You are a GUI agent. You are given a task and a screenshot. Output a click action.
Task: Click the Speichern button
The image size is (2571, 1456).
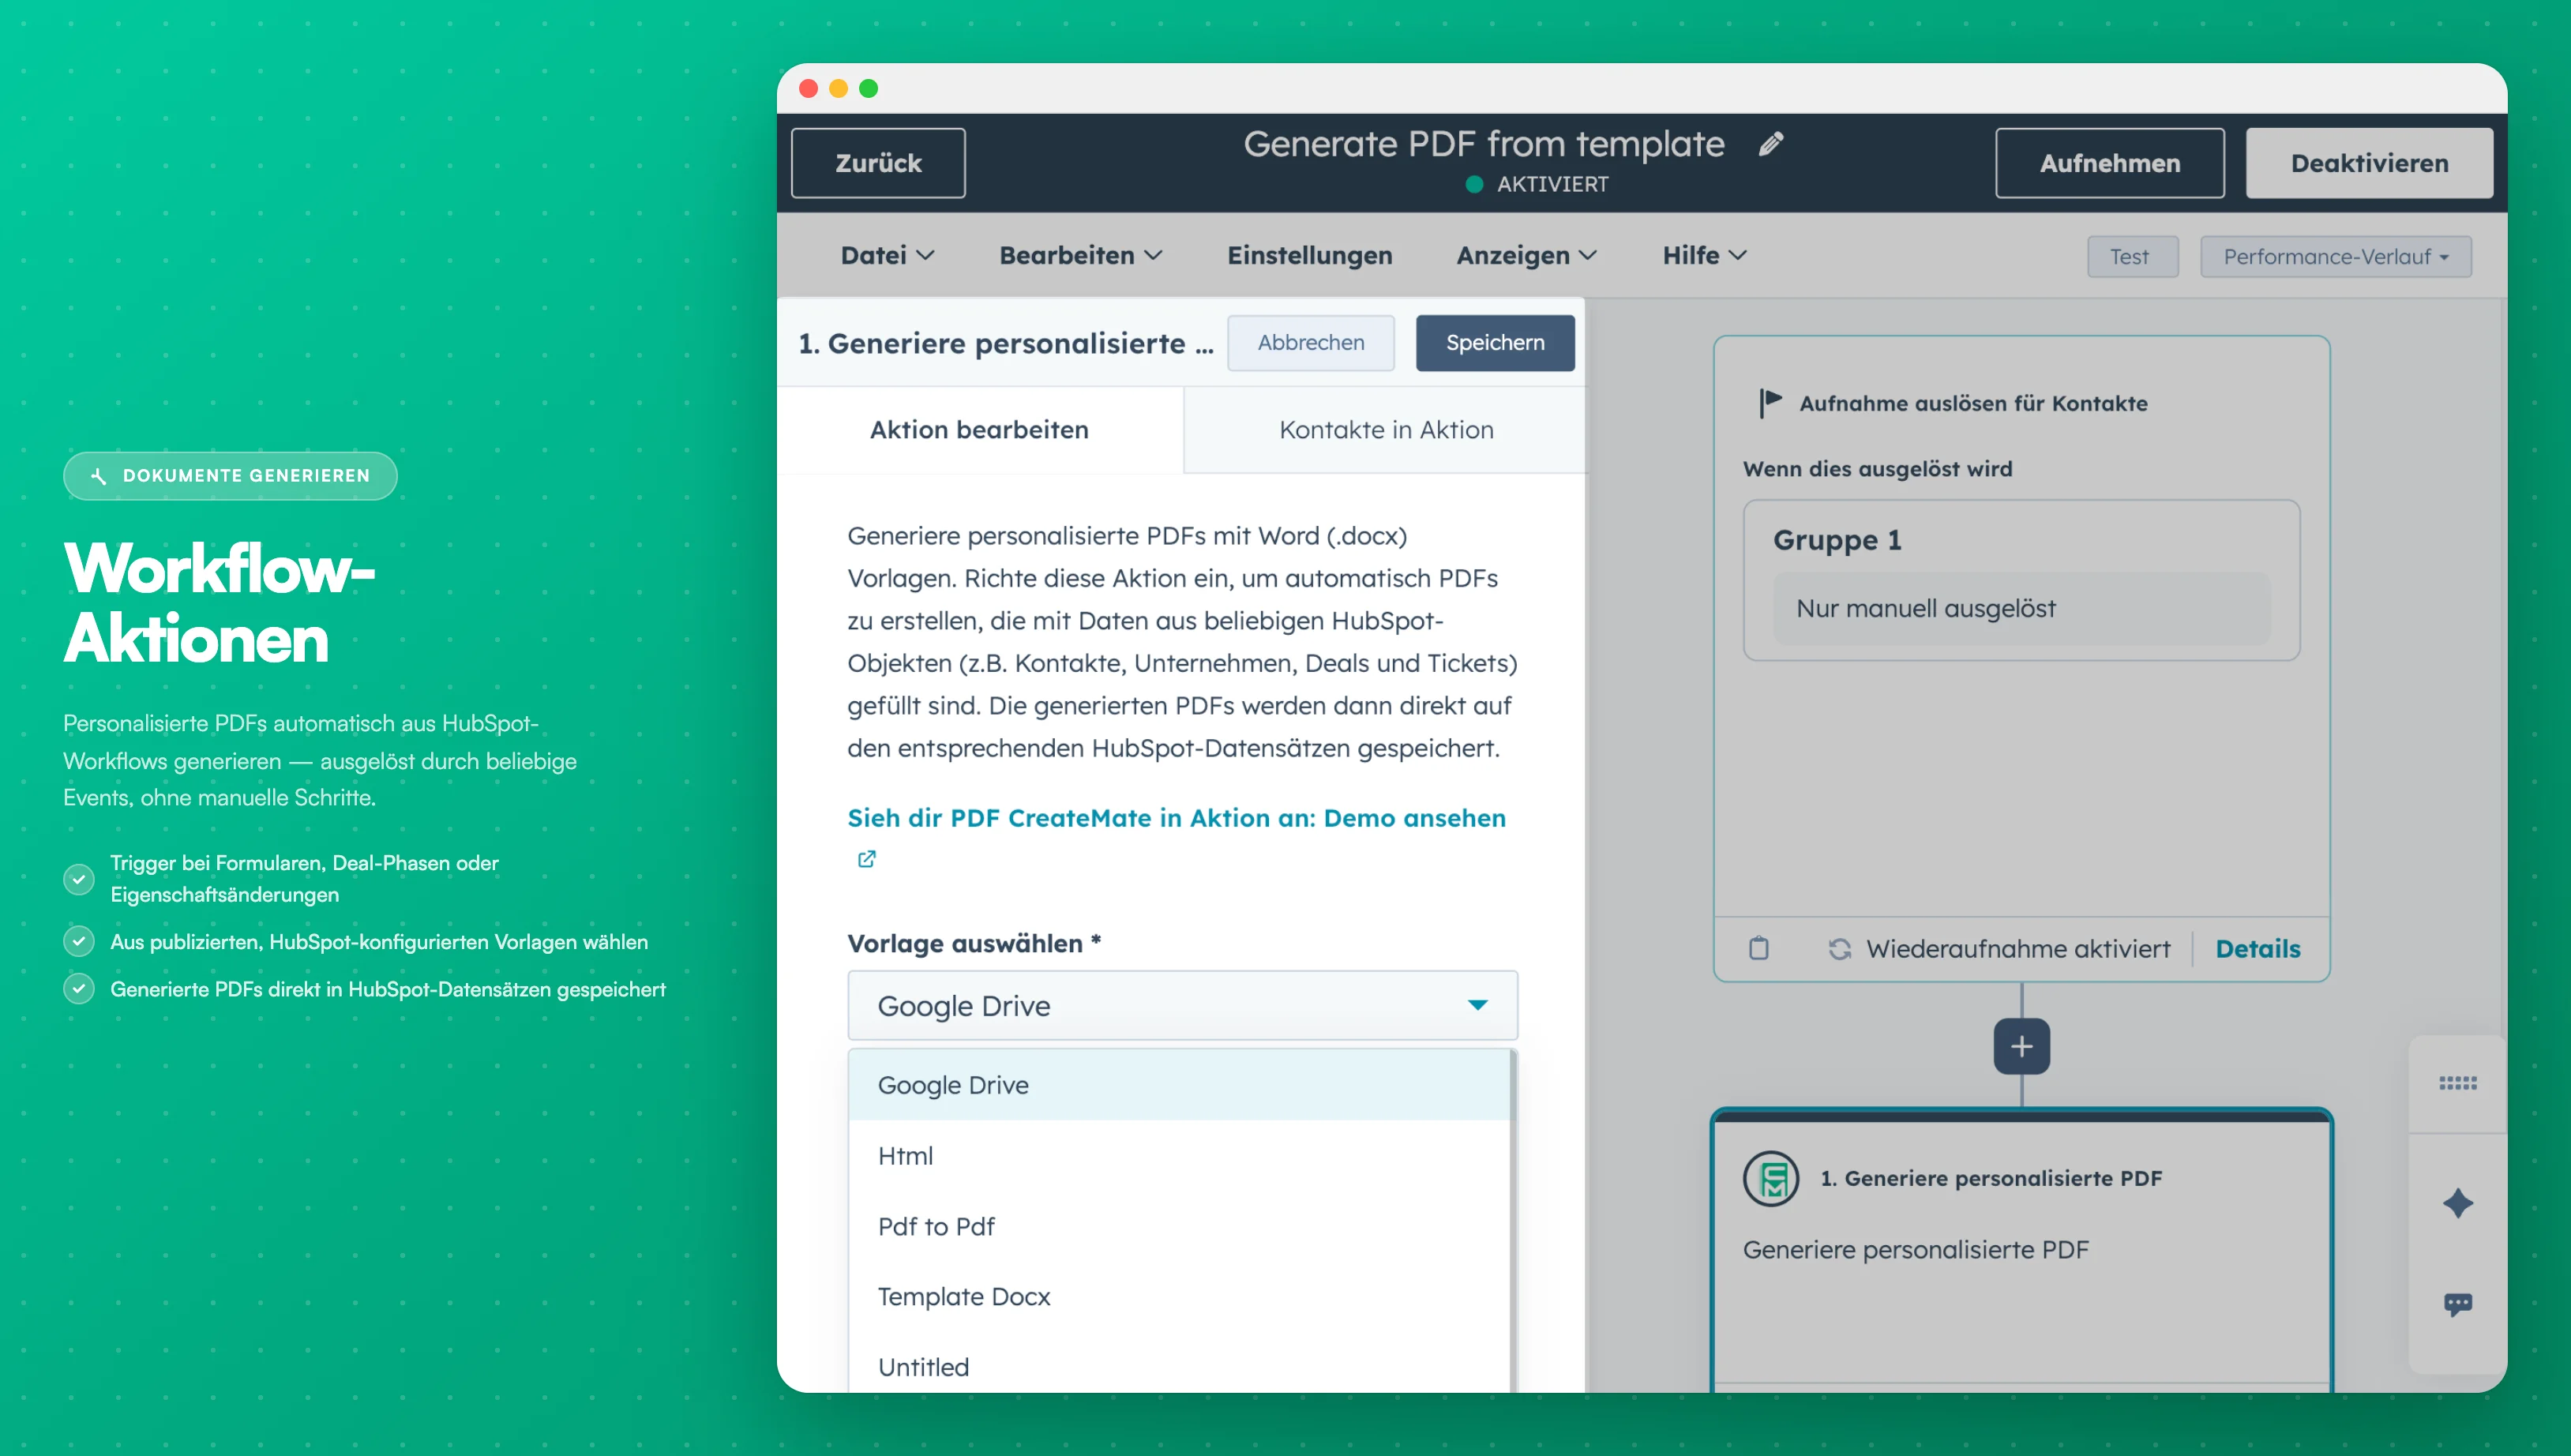point(1495,343)
